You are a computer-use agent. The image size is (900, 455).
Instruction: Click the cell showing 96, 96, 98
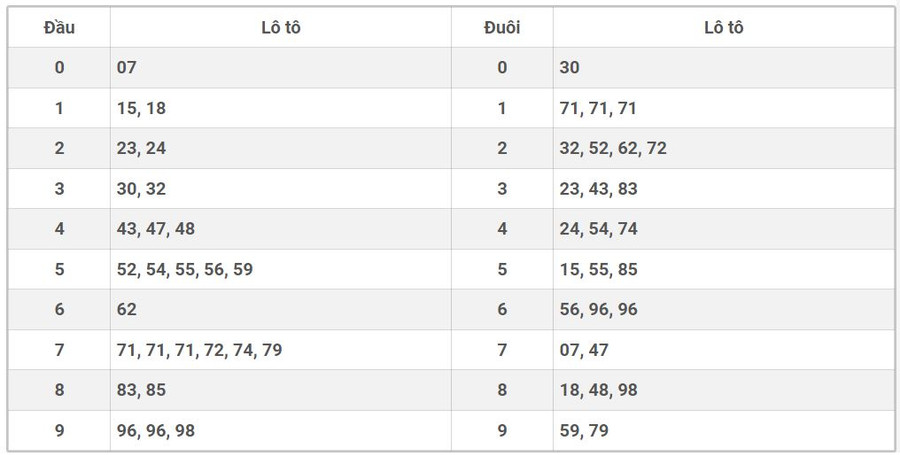click(156, 430)
